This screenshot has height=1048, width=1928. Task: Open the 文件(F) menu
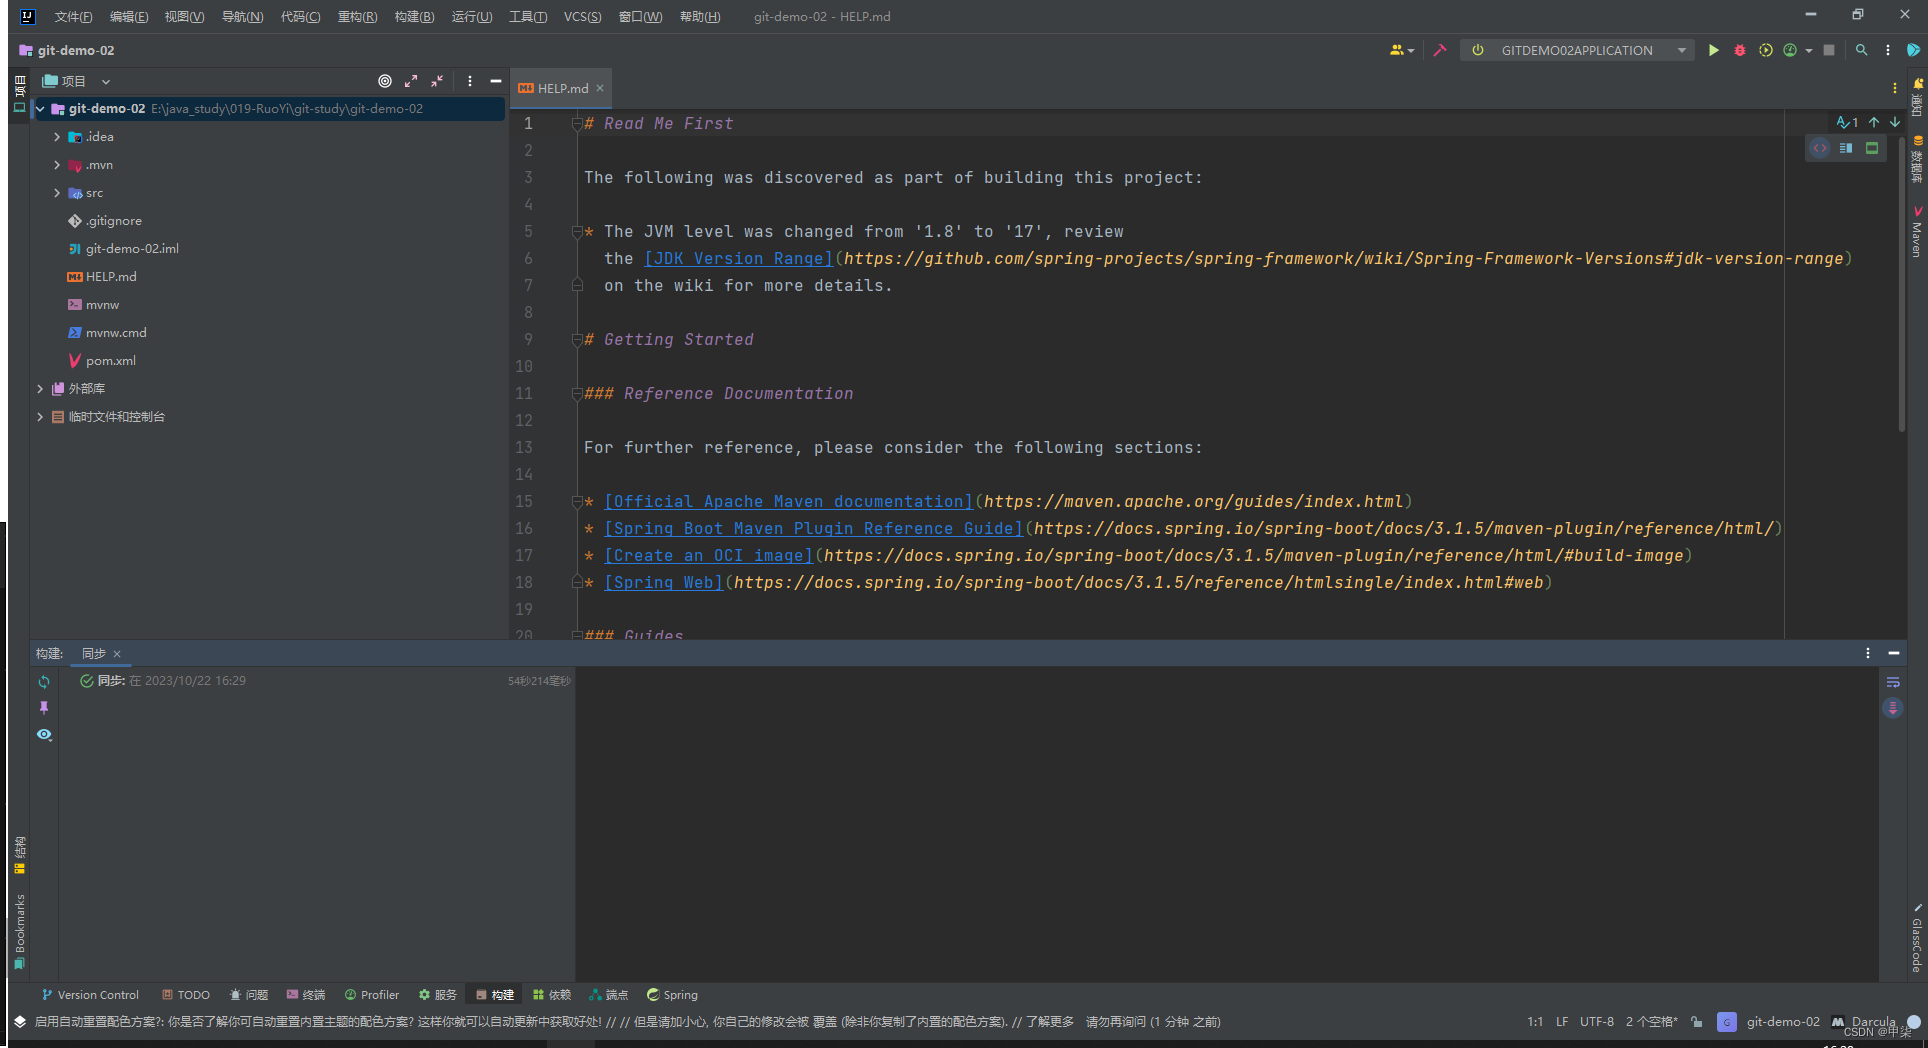74,17
